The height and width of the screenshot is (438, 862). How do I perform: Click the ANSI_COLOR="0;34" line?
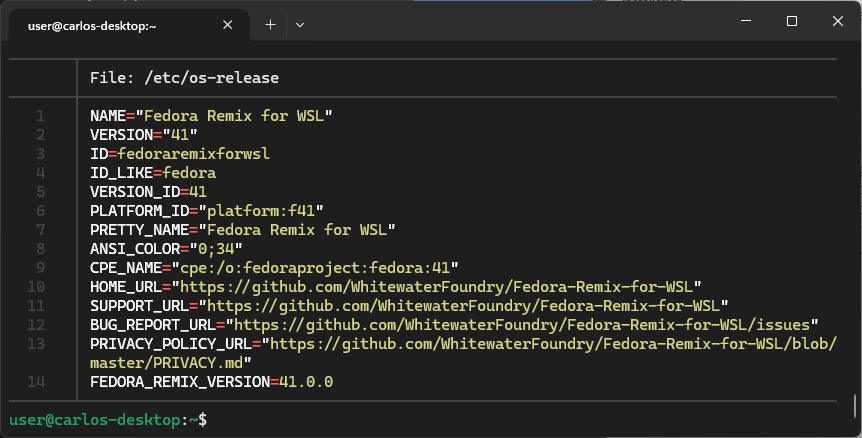166,249
